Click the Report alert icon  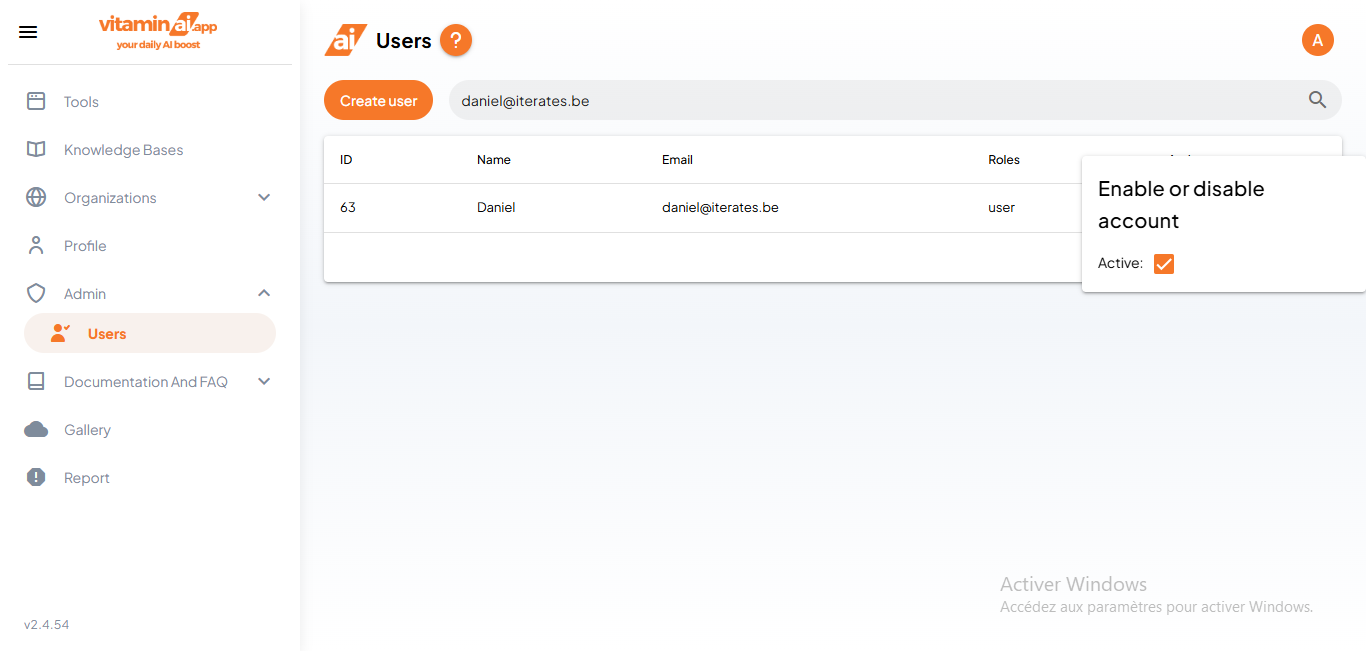pyautogui.click(x=36, y=477)
